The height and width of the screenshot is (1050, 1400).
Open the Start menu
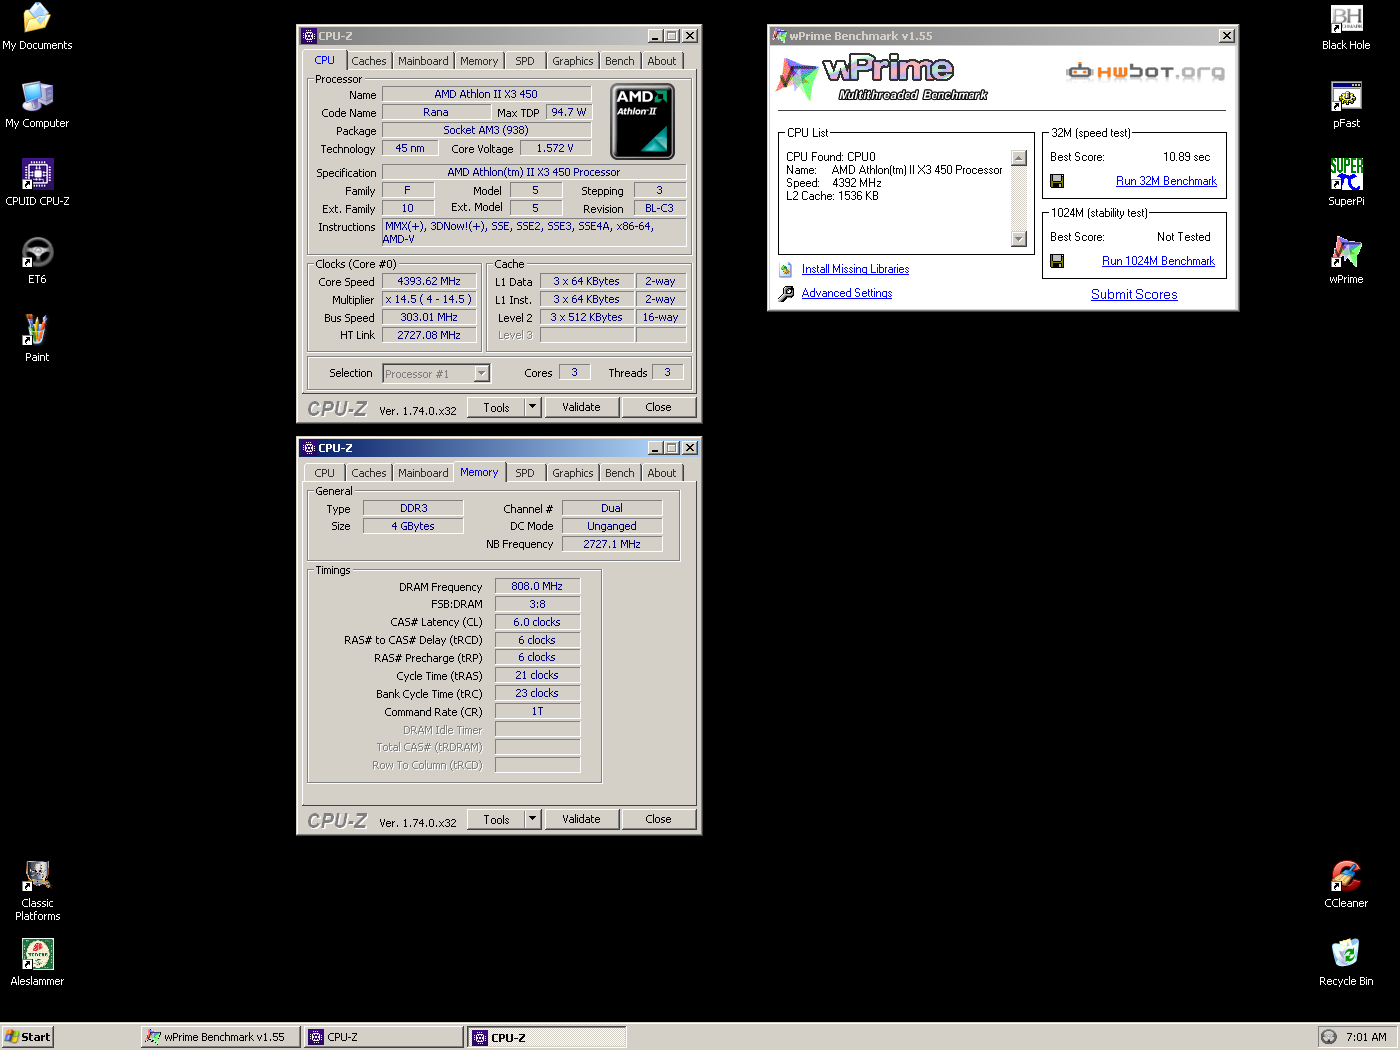pos(27,1037)
